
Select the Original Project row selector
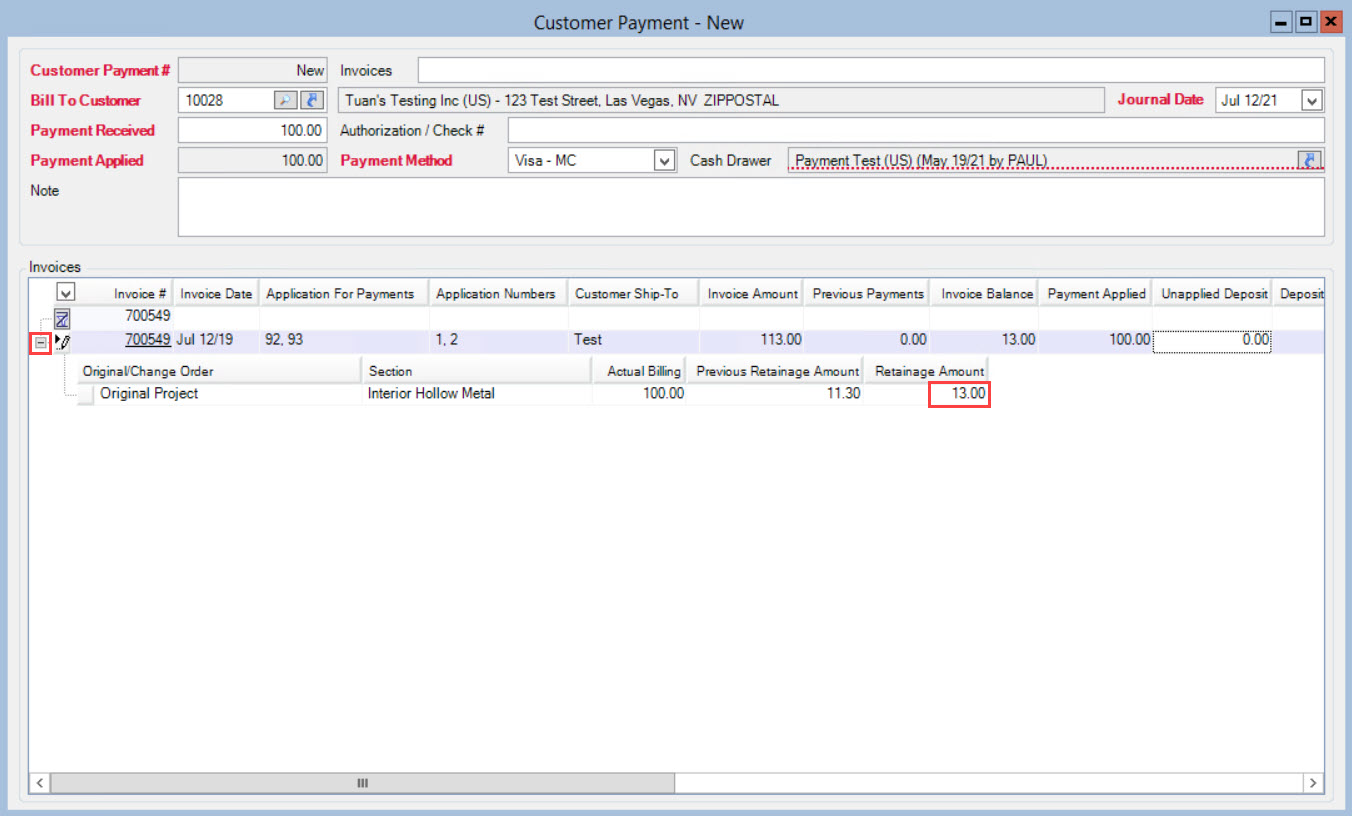pyautogui.click(x=87, y=394)
